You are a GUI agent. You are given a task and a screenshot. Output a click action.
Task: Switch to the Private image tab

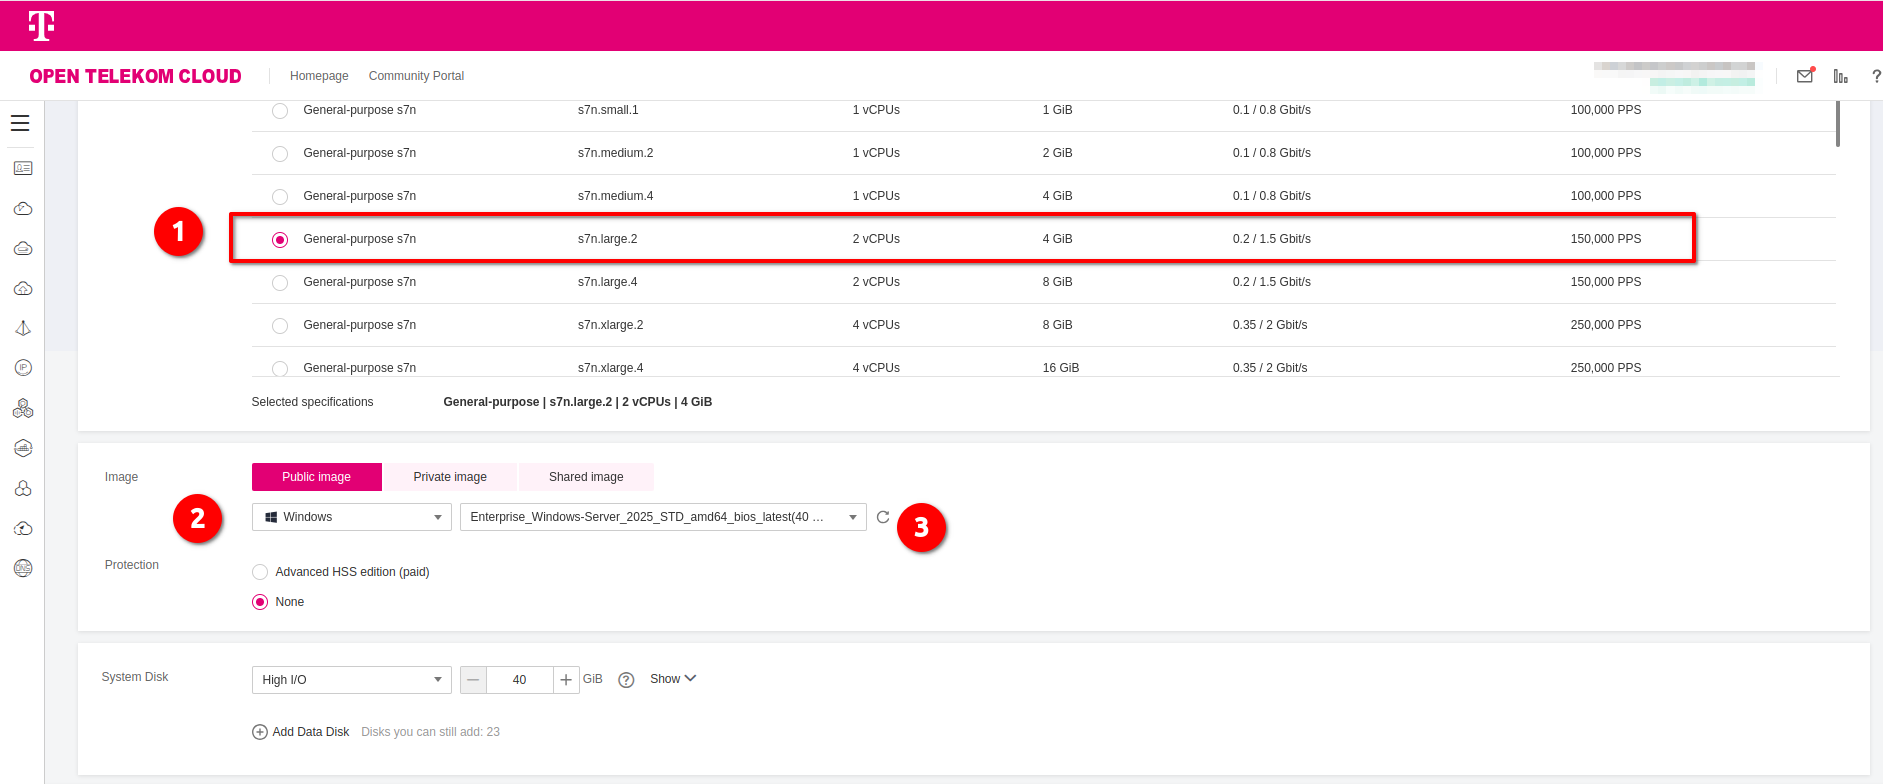(x=450, y=477)
